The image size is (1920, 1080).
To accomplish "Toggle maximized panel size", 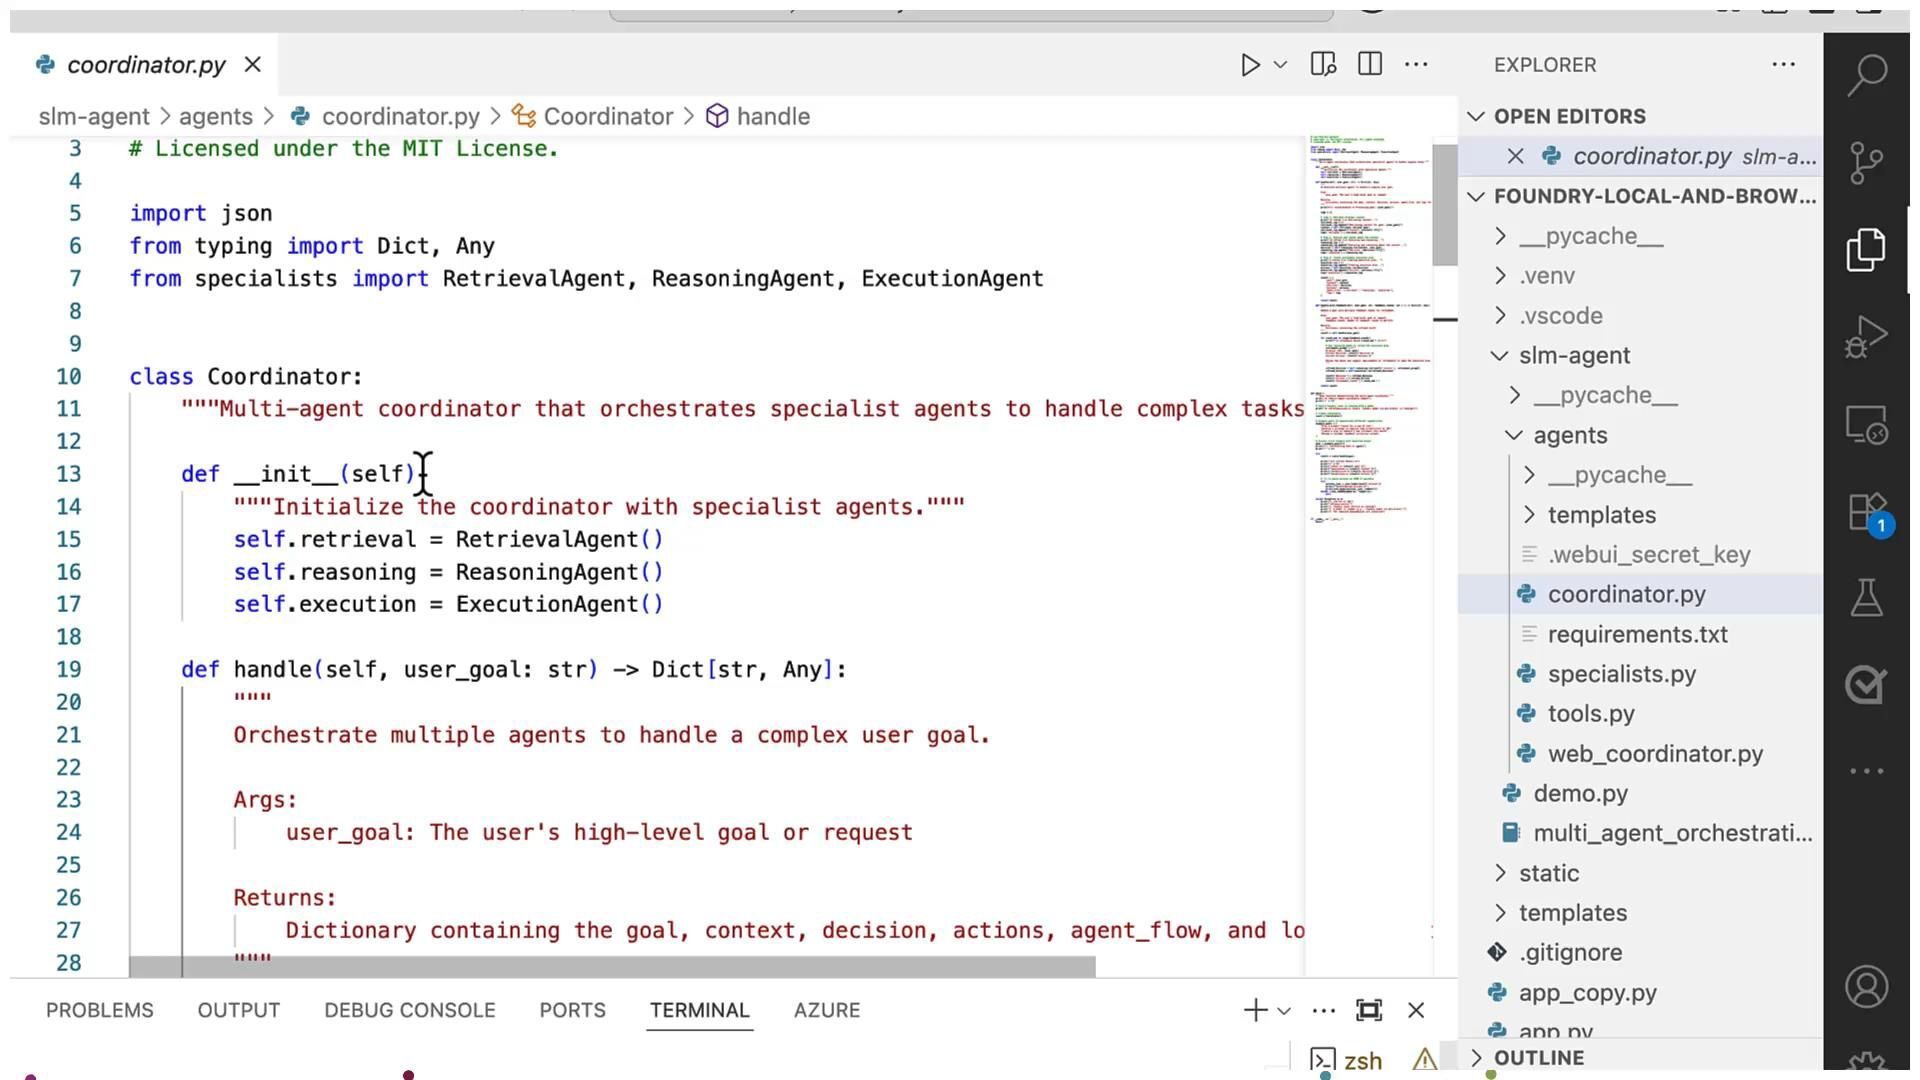I will pyautogui.click(x=1368, y=1010).
